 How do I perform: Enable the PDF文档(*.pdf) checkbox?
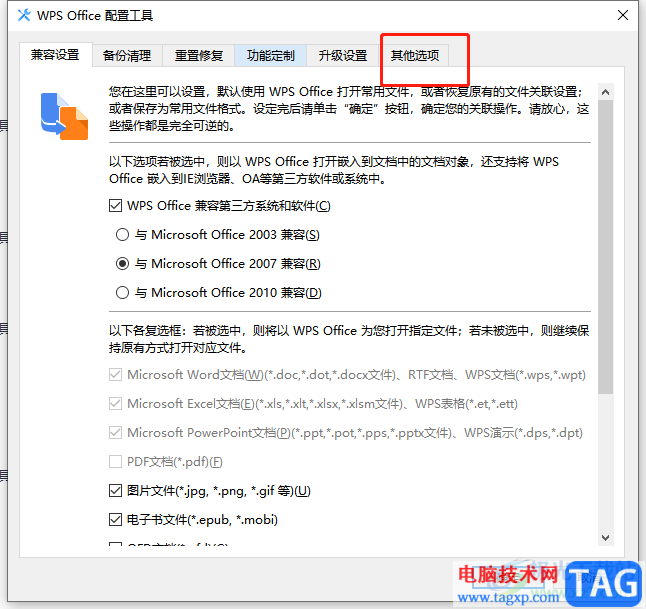coord(115,461)
